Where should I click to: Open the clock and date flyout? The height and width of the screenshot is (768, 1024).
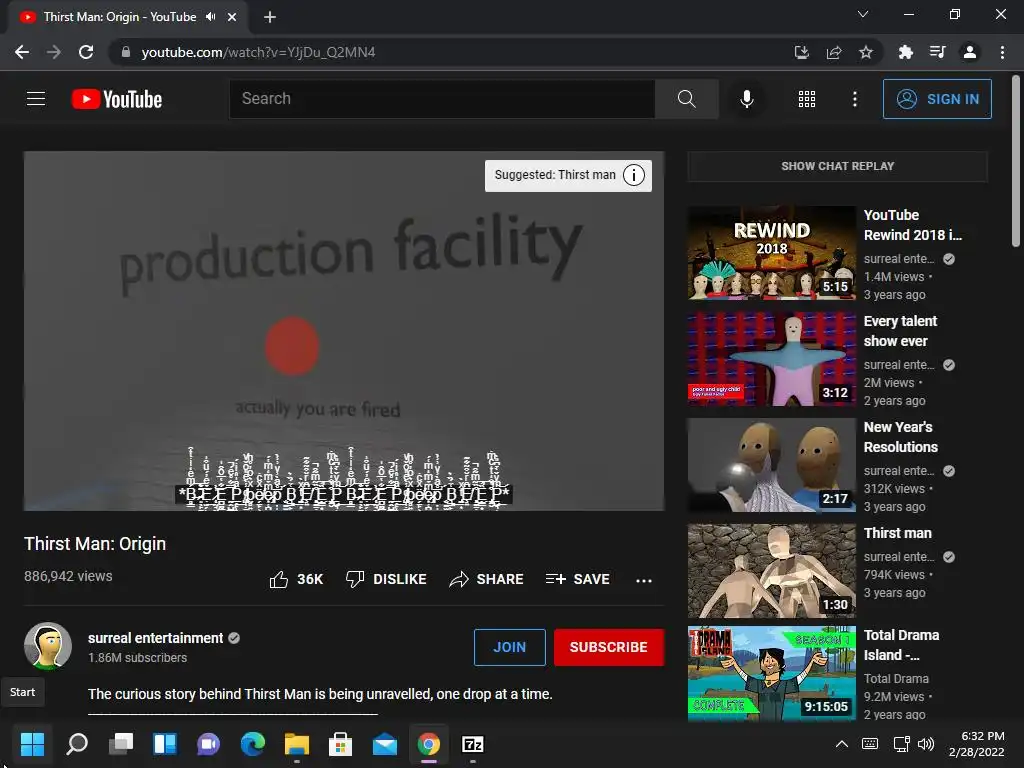(x=977, y=744)
